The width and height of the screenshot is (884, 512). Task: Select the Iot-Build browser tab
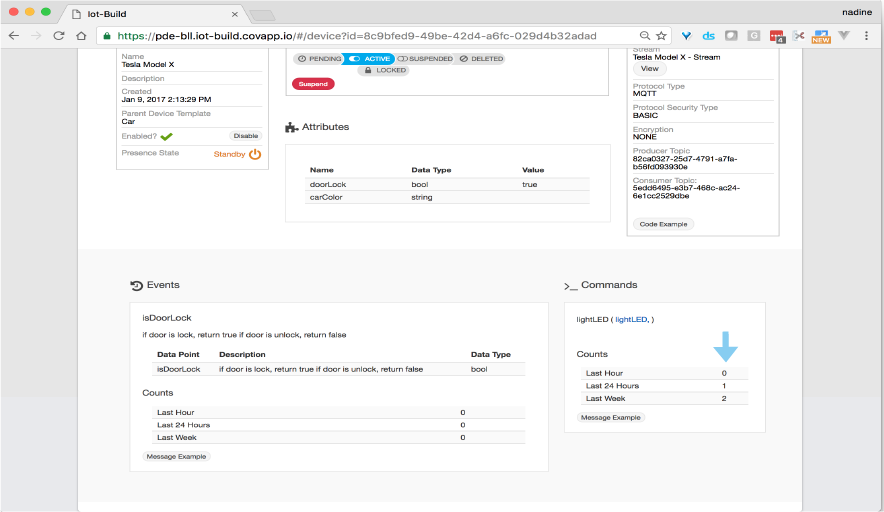click(x=150, y=13)
